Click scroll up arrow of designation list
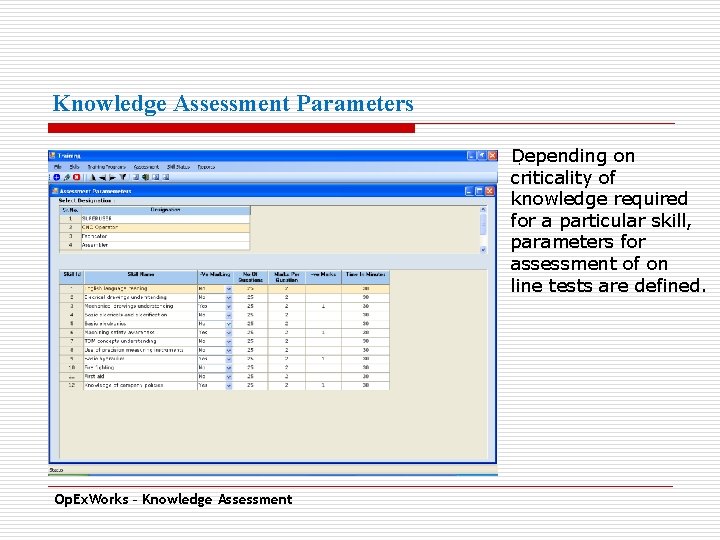Image resolution: width=720 pixels, height=540 pixels. tap(483, 210)
